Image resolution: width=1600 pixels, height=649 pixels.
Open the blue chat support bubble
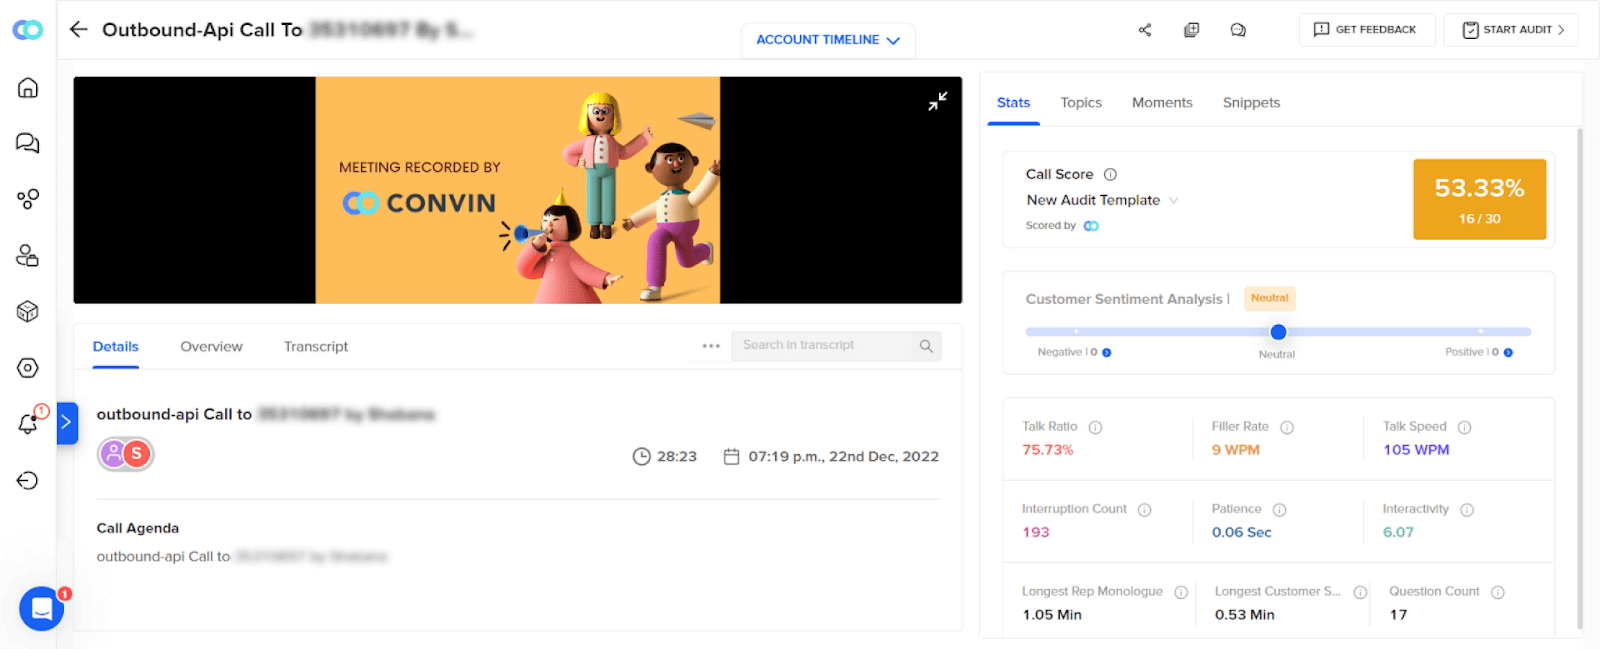[x=42, y=608]
